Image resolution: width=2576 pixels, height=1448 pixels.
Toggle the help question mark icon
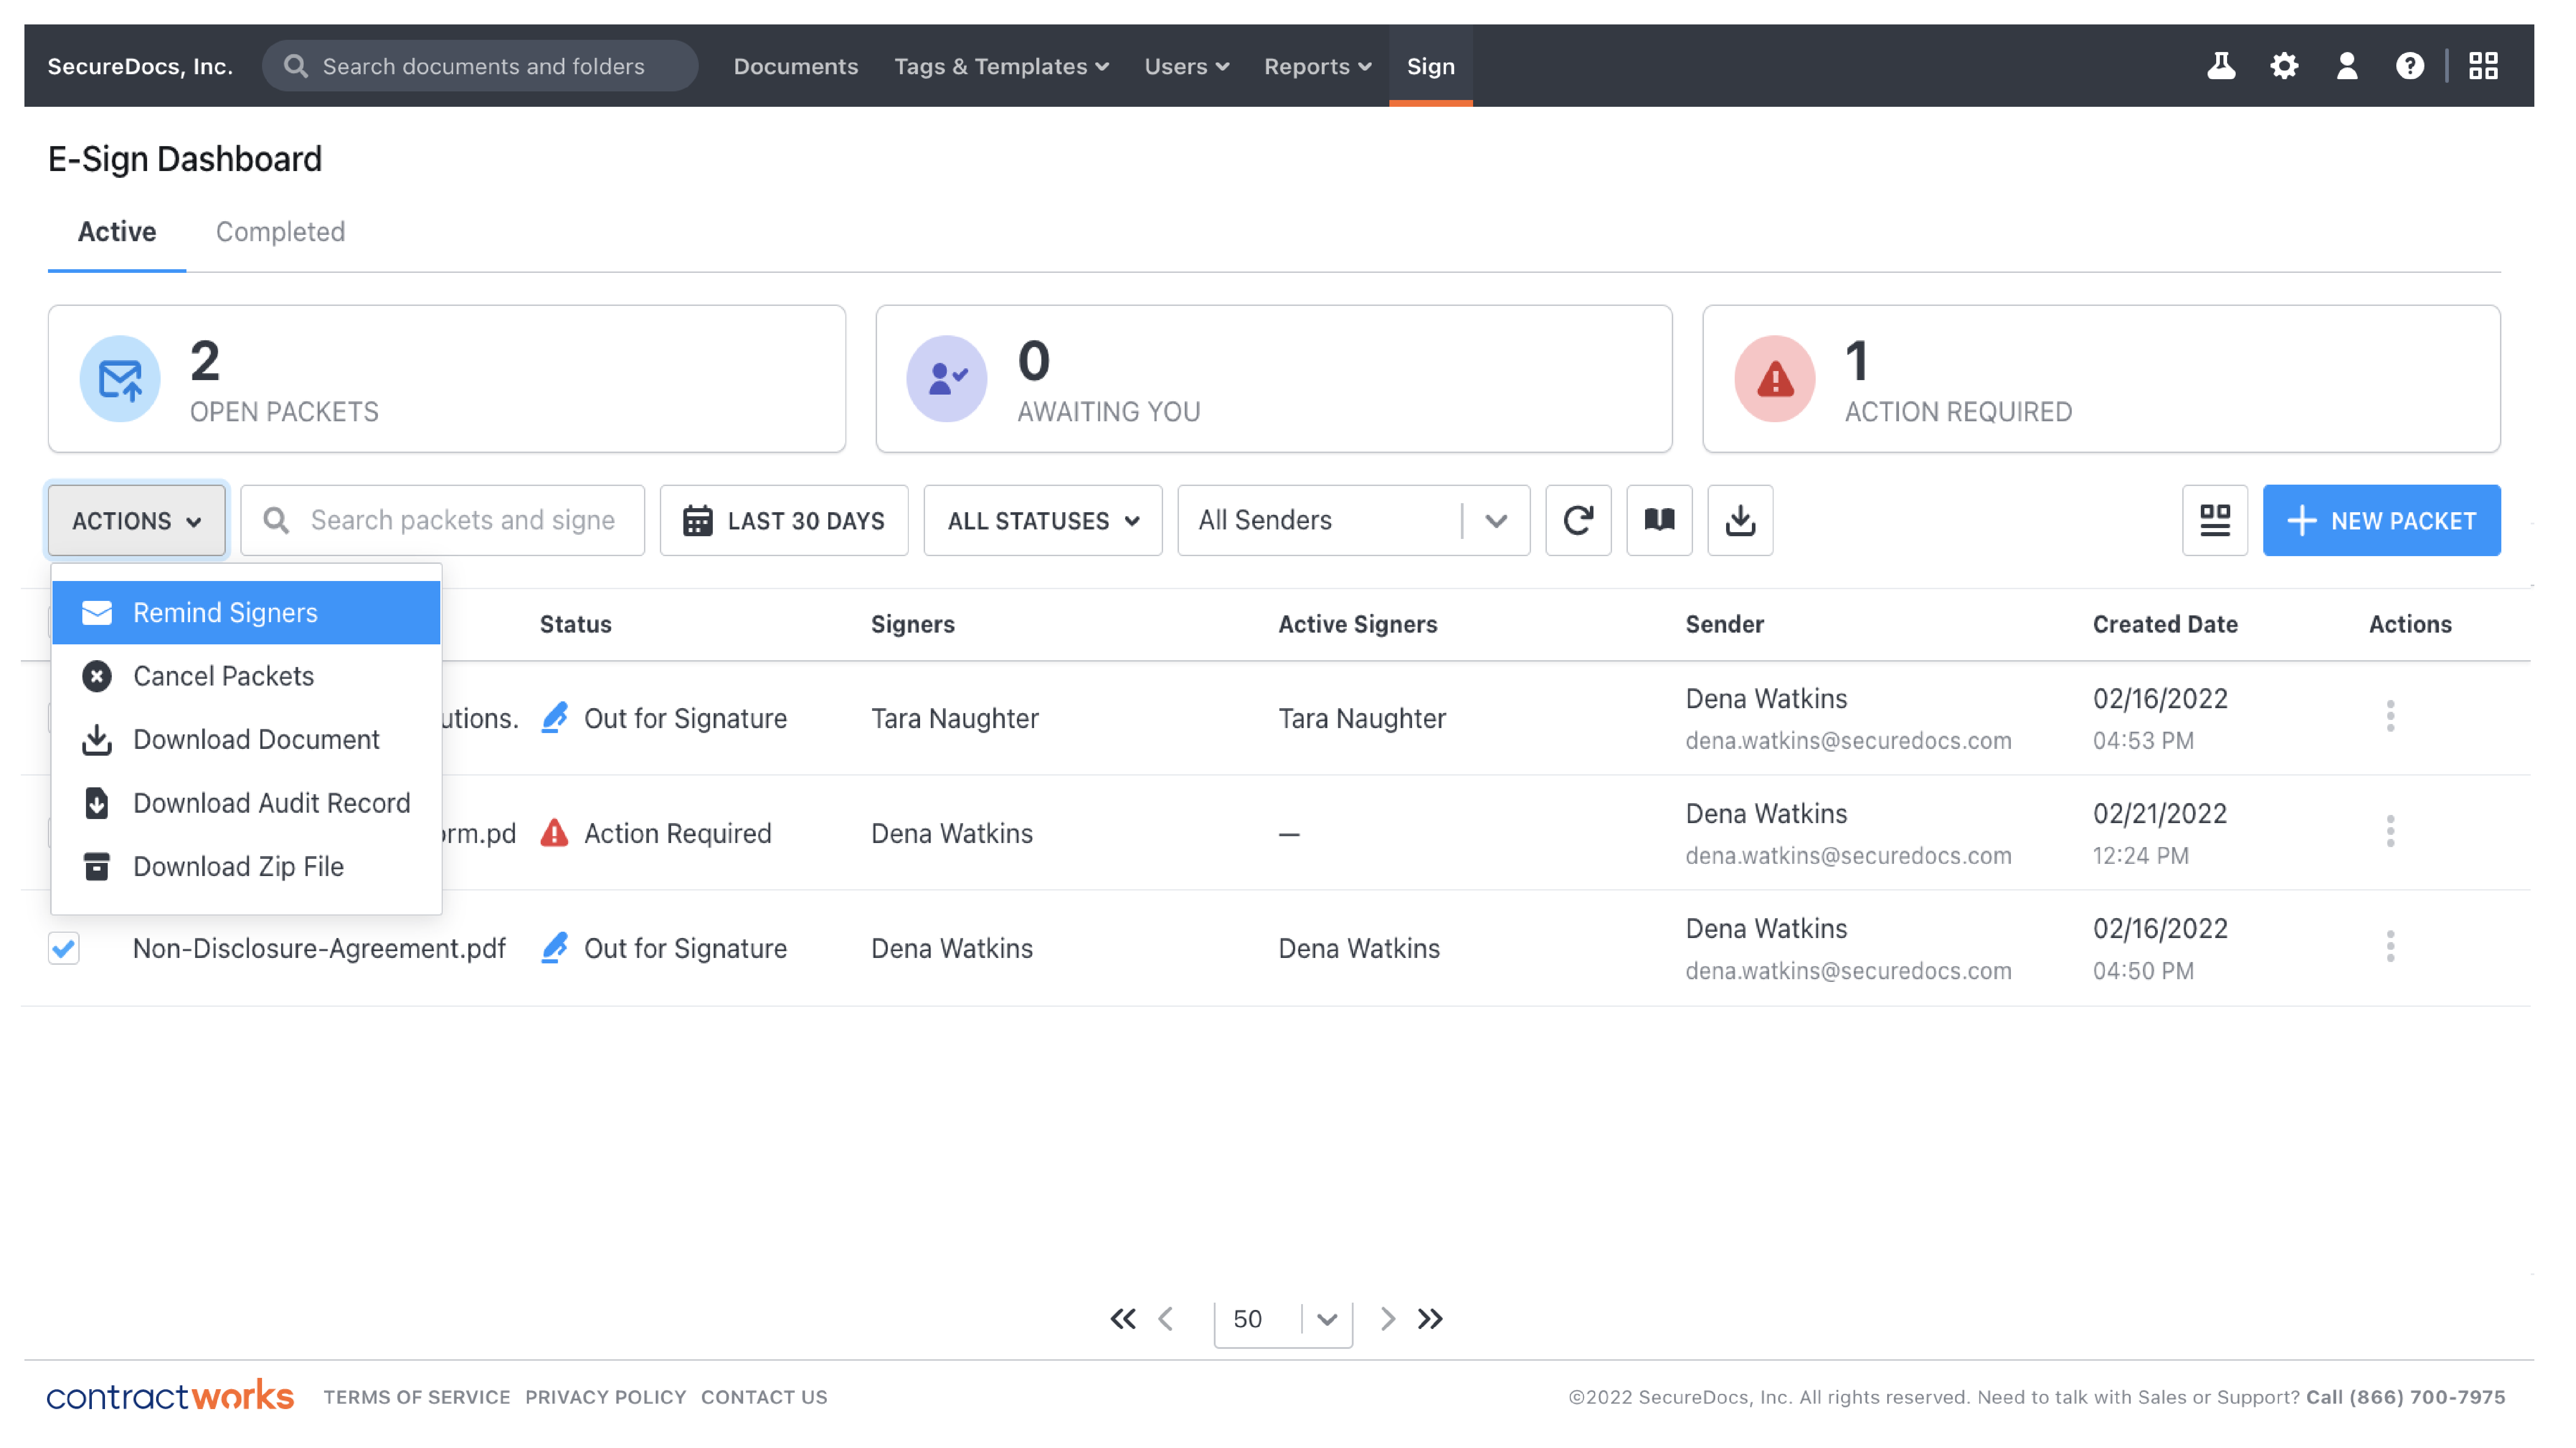point(2411,65)
